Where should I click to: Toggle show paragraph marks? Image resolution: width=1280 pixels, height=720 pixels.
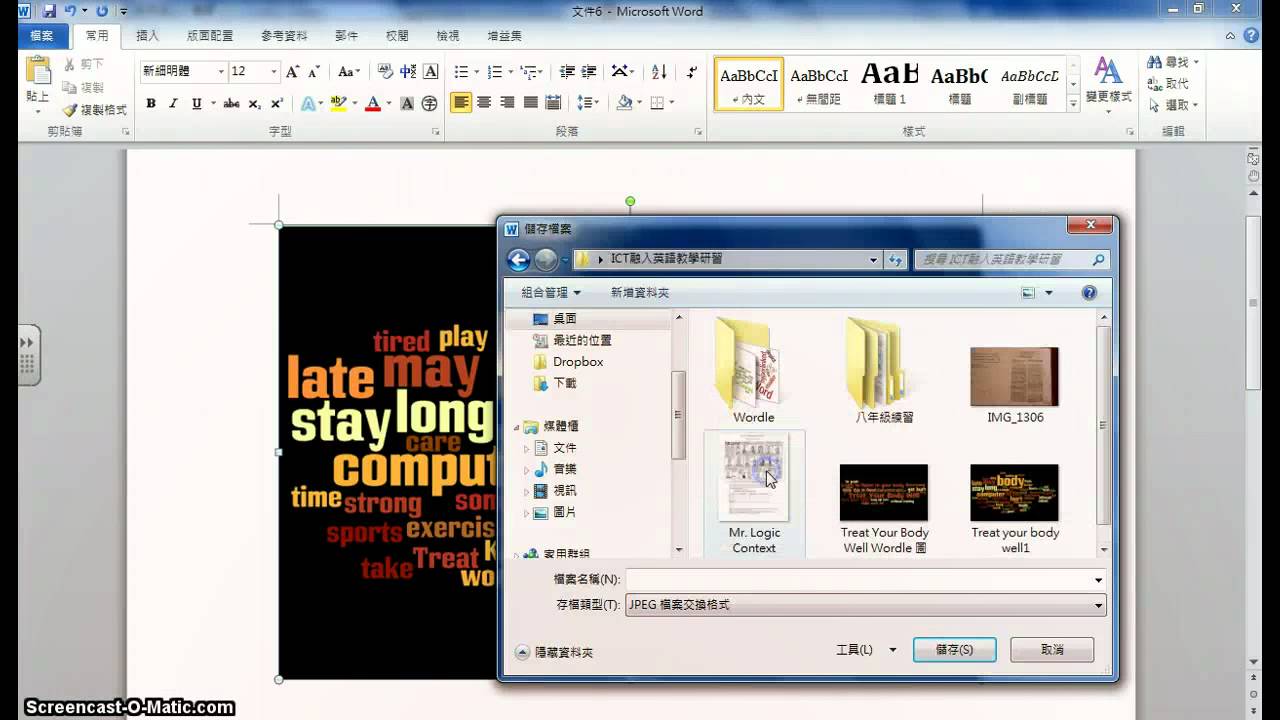pyautogui.click(x=692, y=72)
